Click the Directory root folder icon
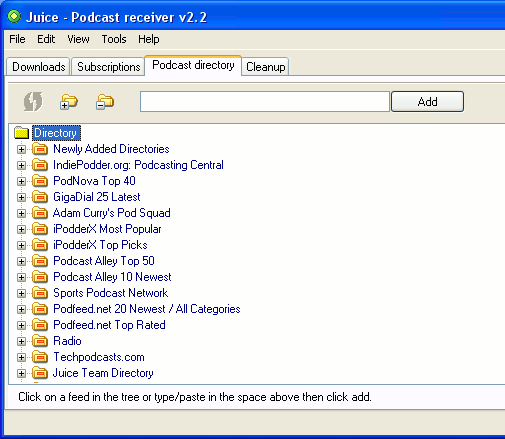The width and height of the screenshot is (505, 439). 22,133
